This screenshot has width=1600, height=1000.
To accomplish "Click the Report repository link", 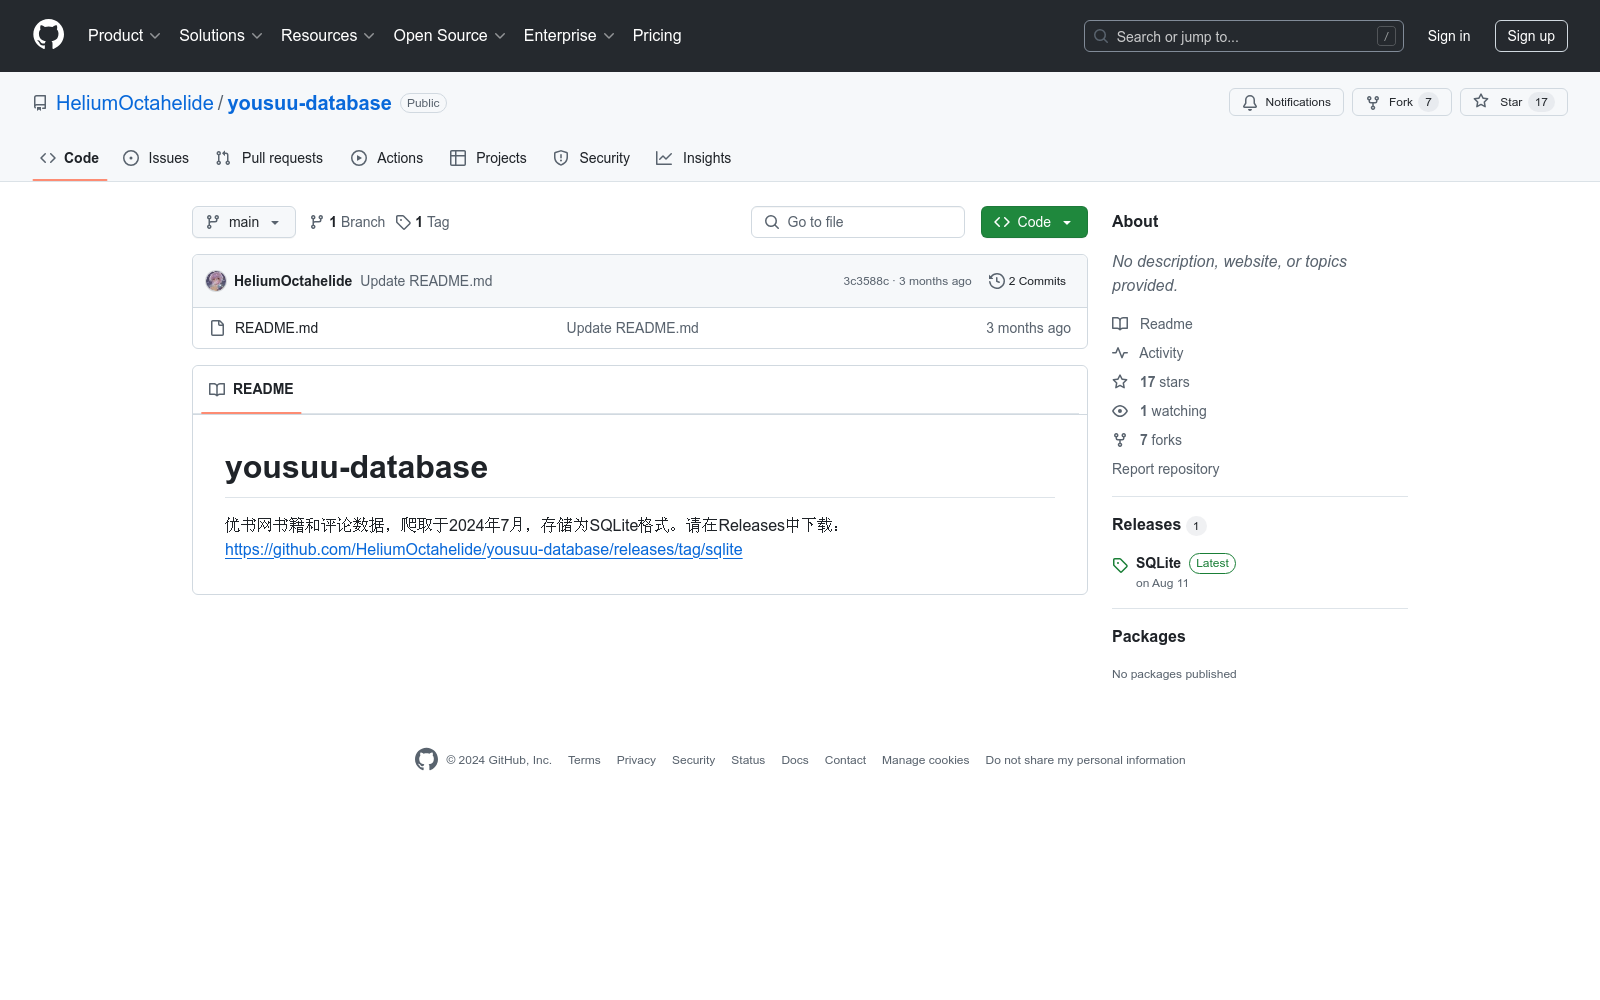I will tap(1165, 469).
